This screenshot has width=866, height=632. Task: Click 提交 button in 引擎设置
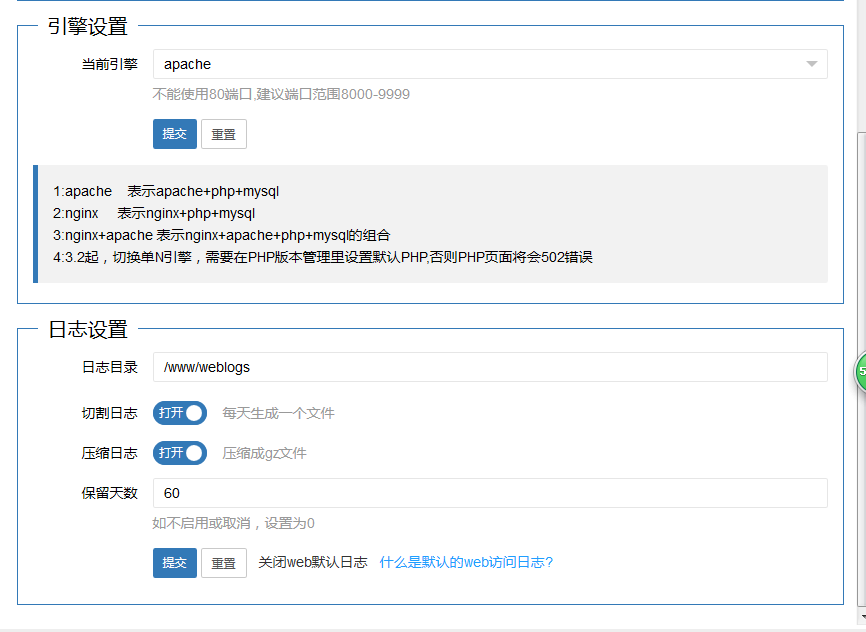[x=175, y=134]
